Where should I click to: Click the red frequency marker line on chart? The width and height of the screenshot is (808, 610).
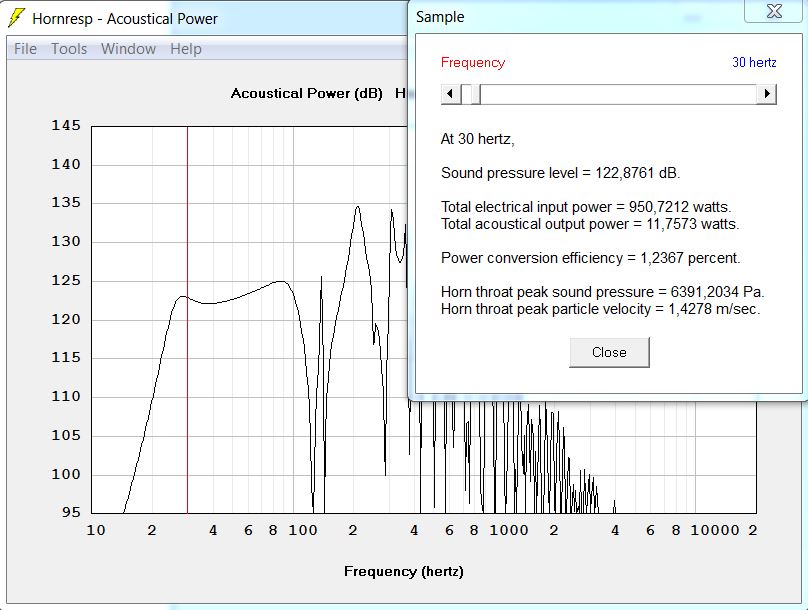[188, 319]
